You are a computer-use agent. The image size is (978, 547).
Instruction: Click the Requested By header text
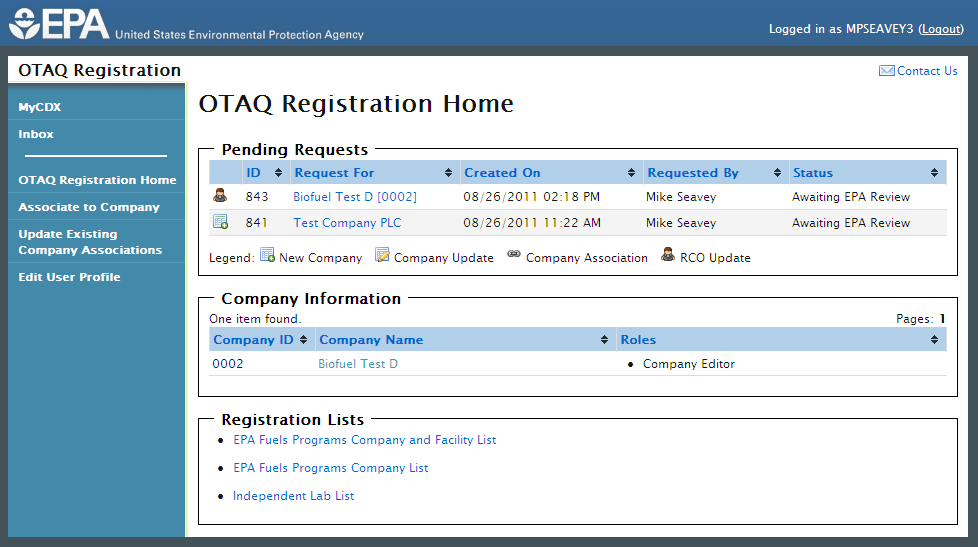tap(693, 173)
